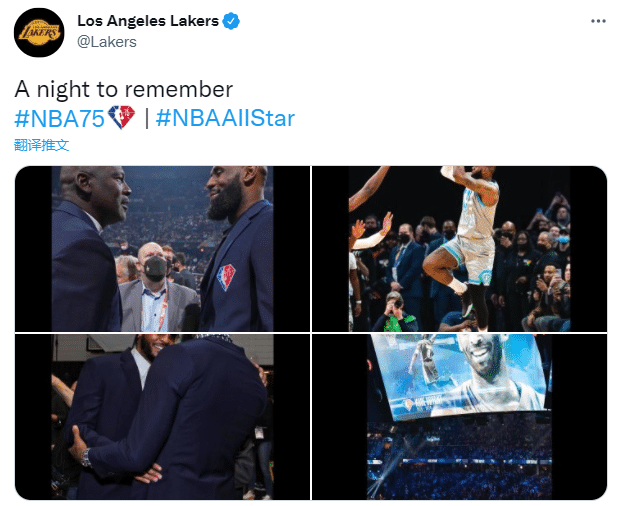Image resolution: width=621 pixels, height=506 pixels.
Task: Click the smiling face on the jumbotron screen
Action: click(x=483, y=358)
